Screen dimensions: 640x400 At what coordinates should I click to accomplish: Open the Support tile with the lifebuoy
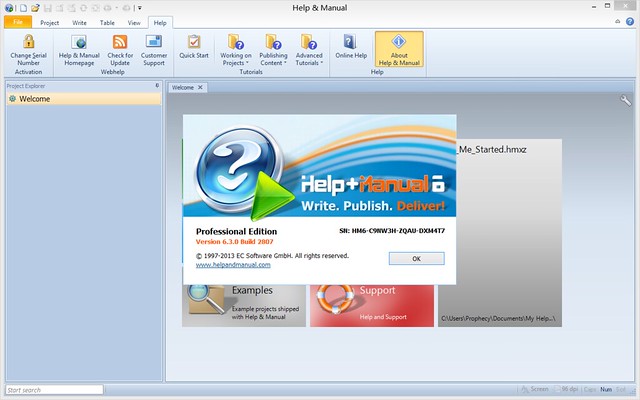[372, 305]
